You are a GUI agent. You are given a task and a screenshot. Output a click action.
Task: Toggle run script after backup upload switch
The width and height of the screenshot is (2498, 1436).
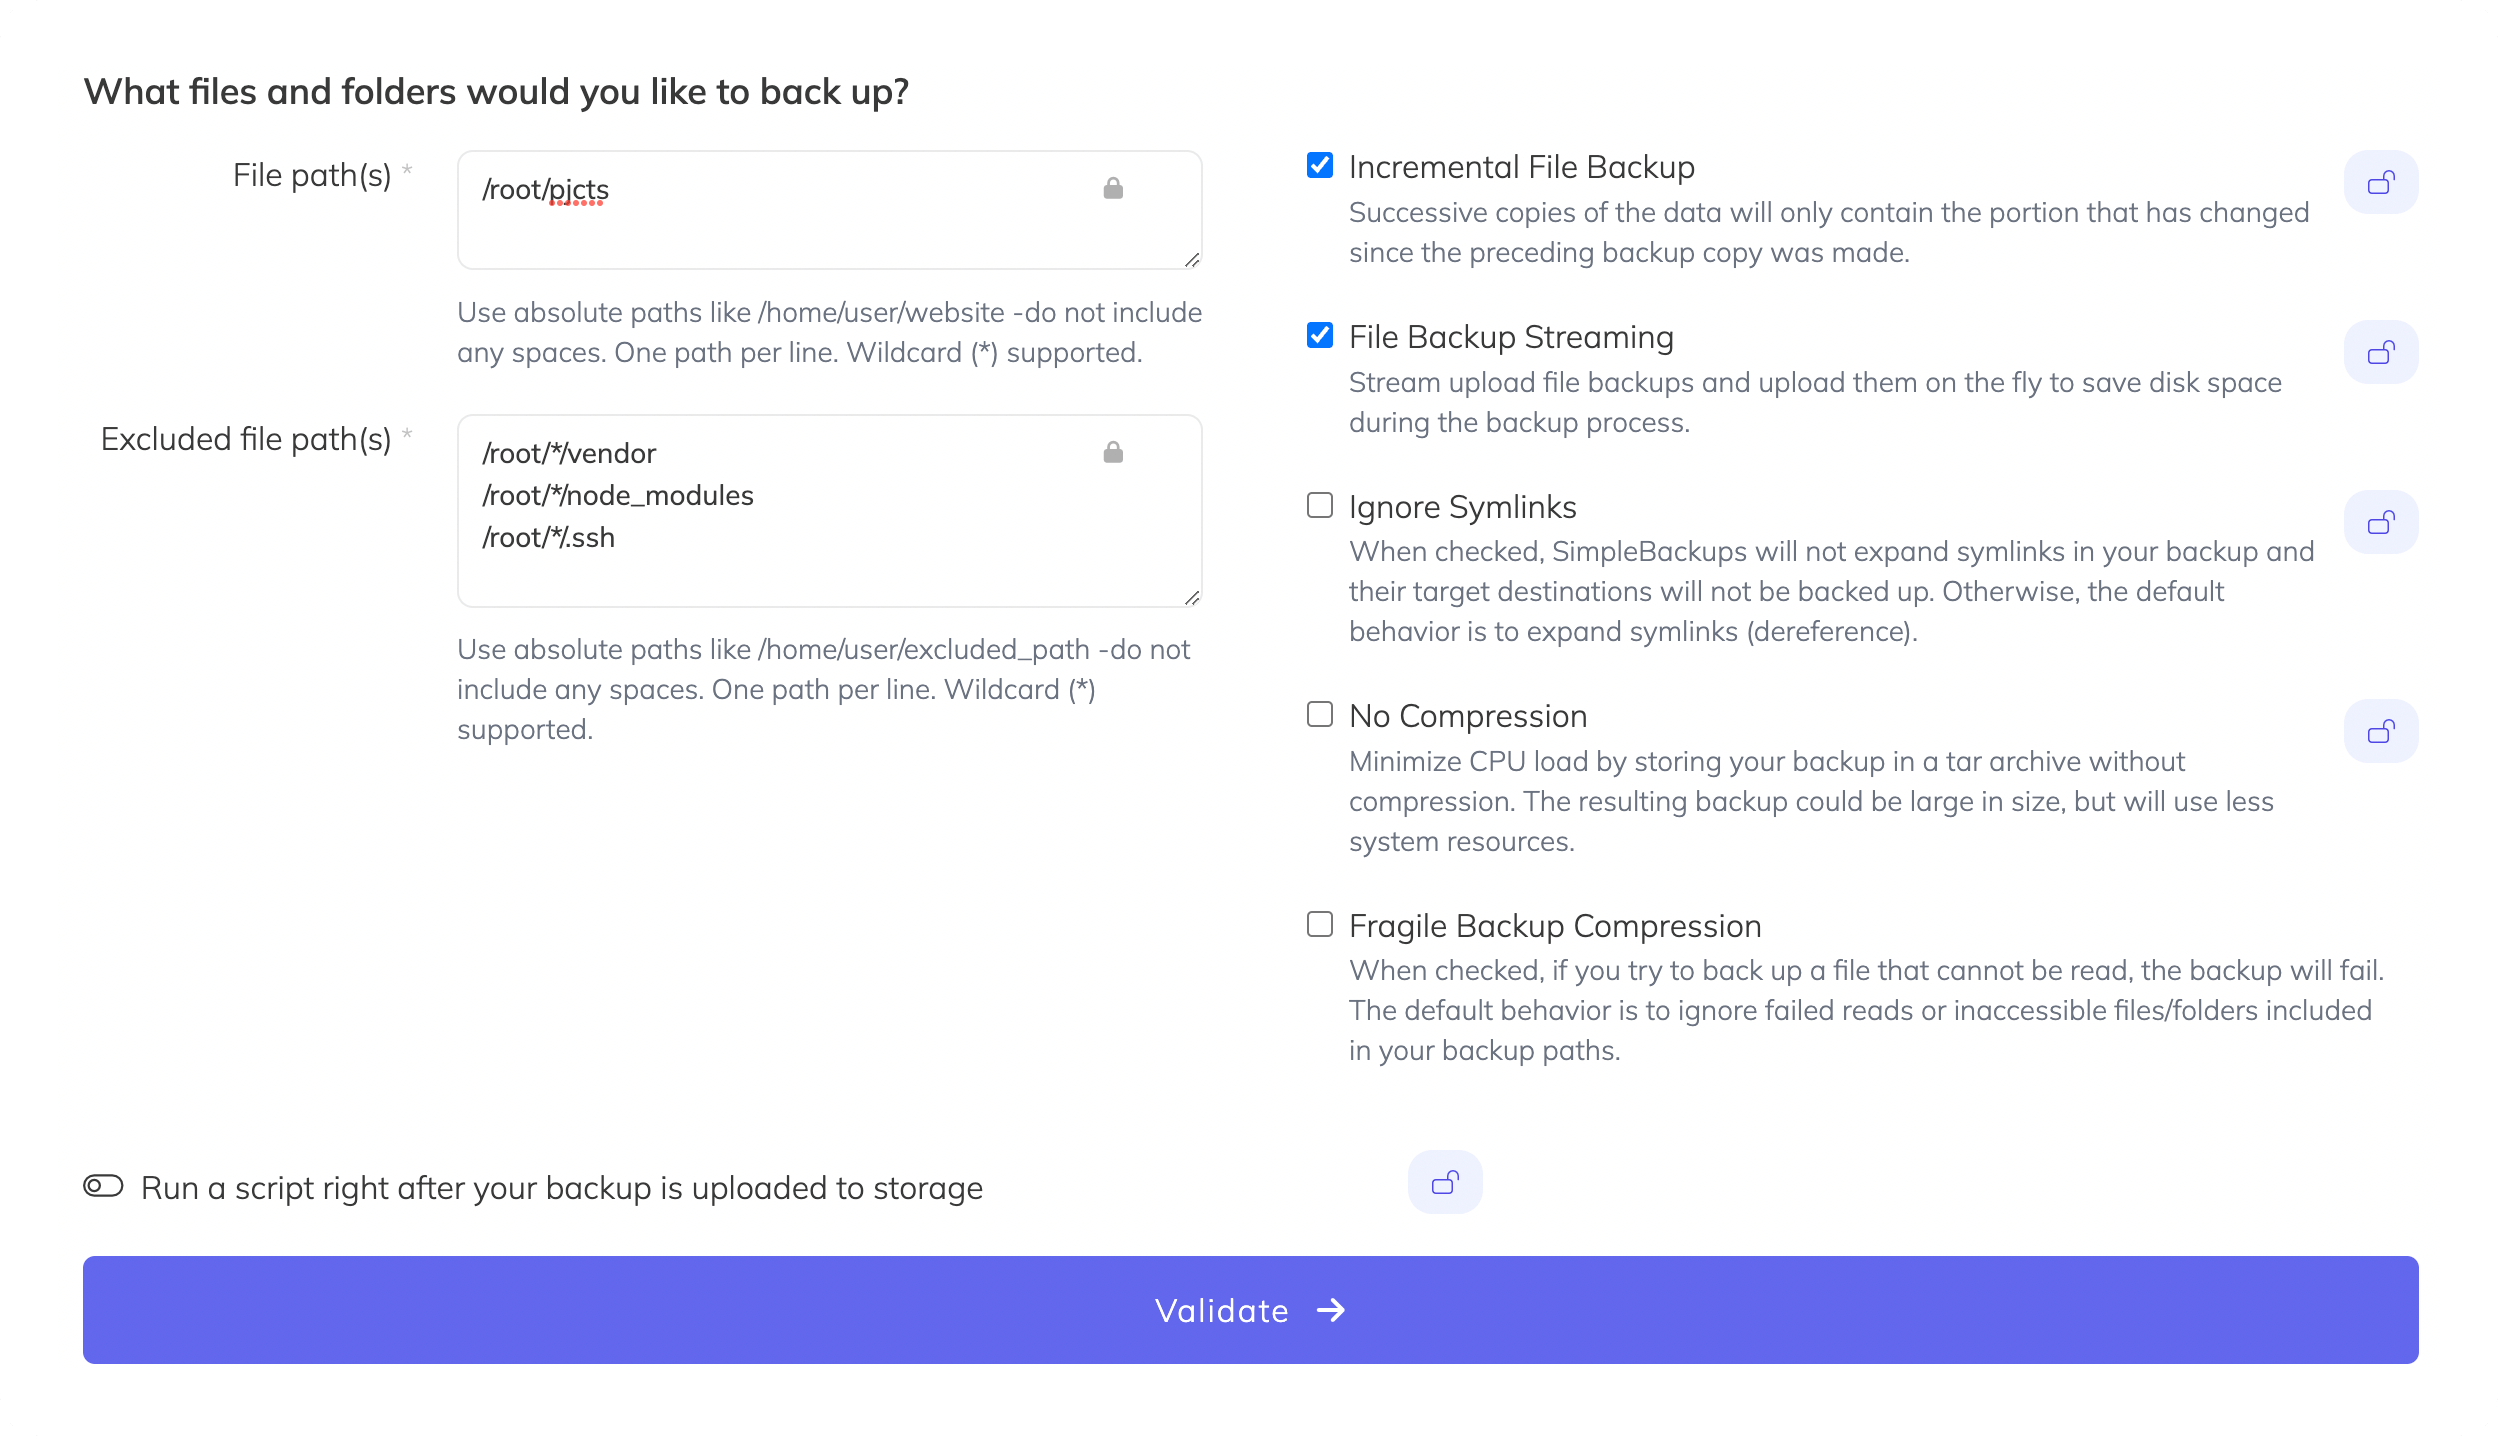click(x=103, y=1186)
